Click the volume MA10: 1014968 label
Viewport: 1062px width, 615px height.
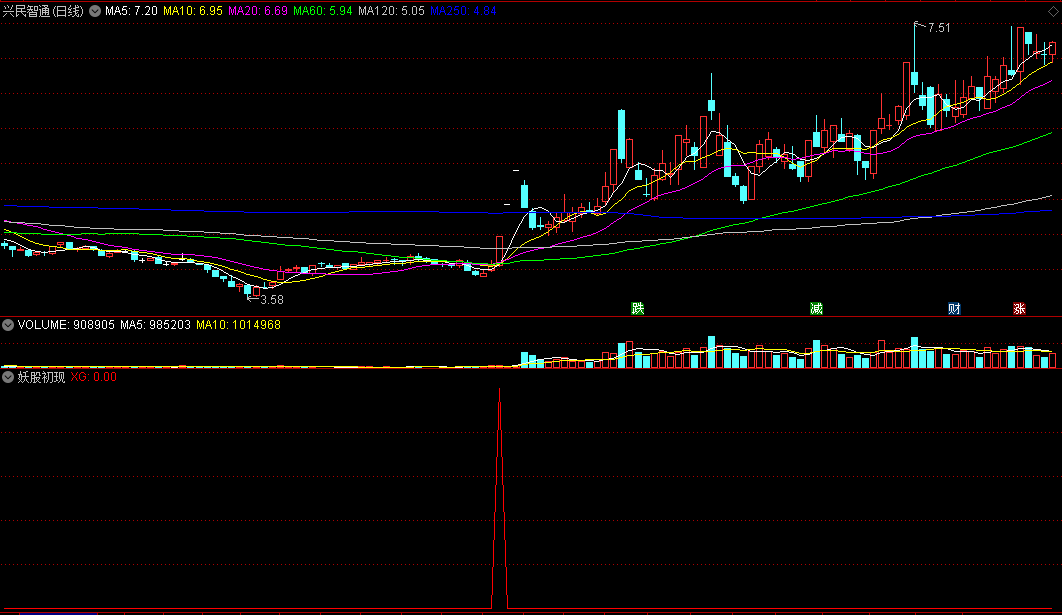238,325
